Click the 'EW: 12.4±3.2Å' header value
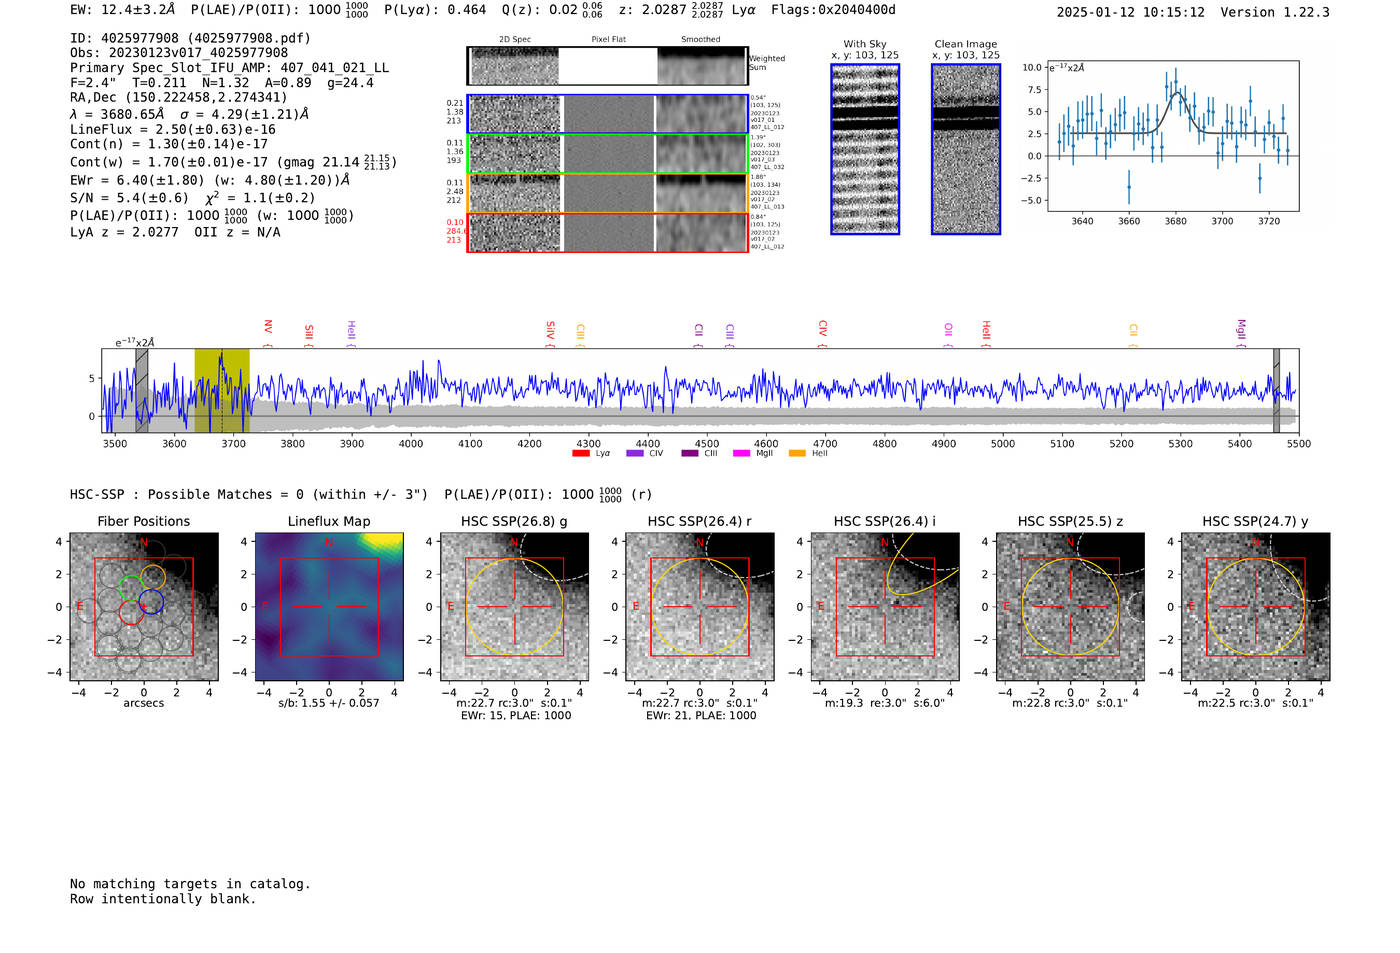 pyautogui.click(x=123, y=10)
